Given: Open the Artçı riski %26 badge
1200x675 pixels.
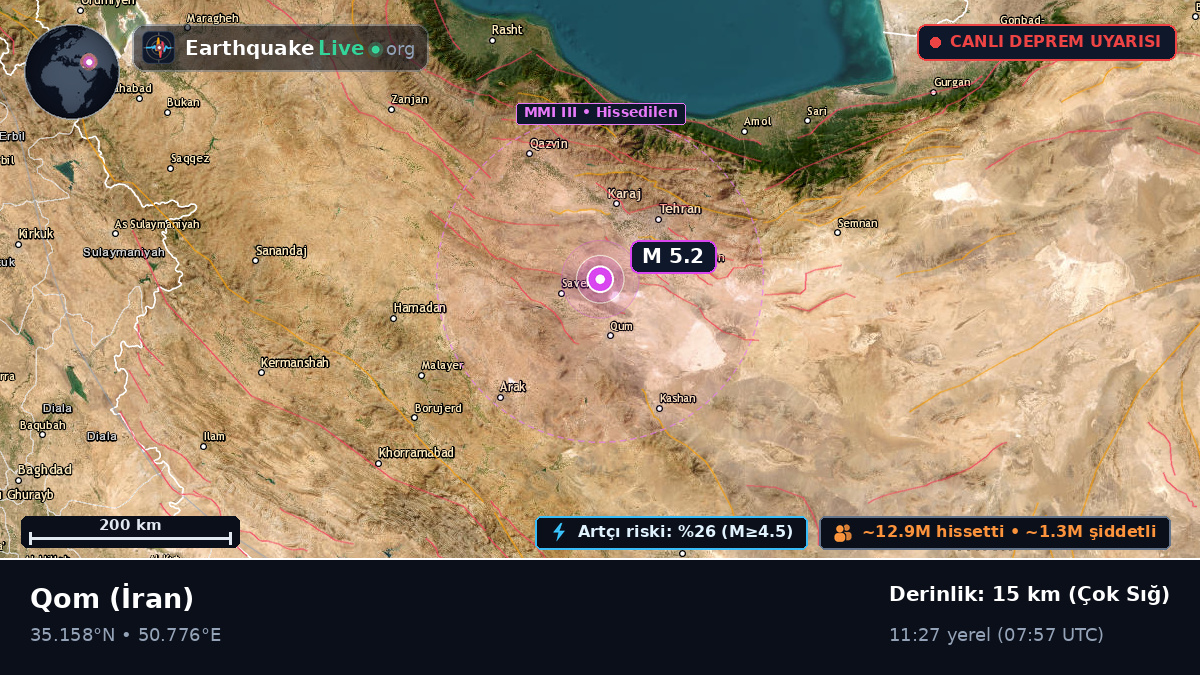Looking at the screenshot, I should pyautogui.click(x=672, y=532).
